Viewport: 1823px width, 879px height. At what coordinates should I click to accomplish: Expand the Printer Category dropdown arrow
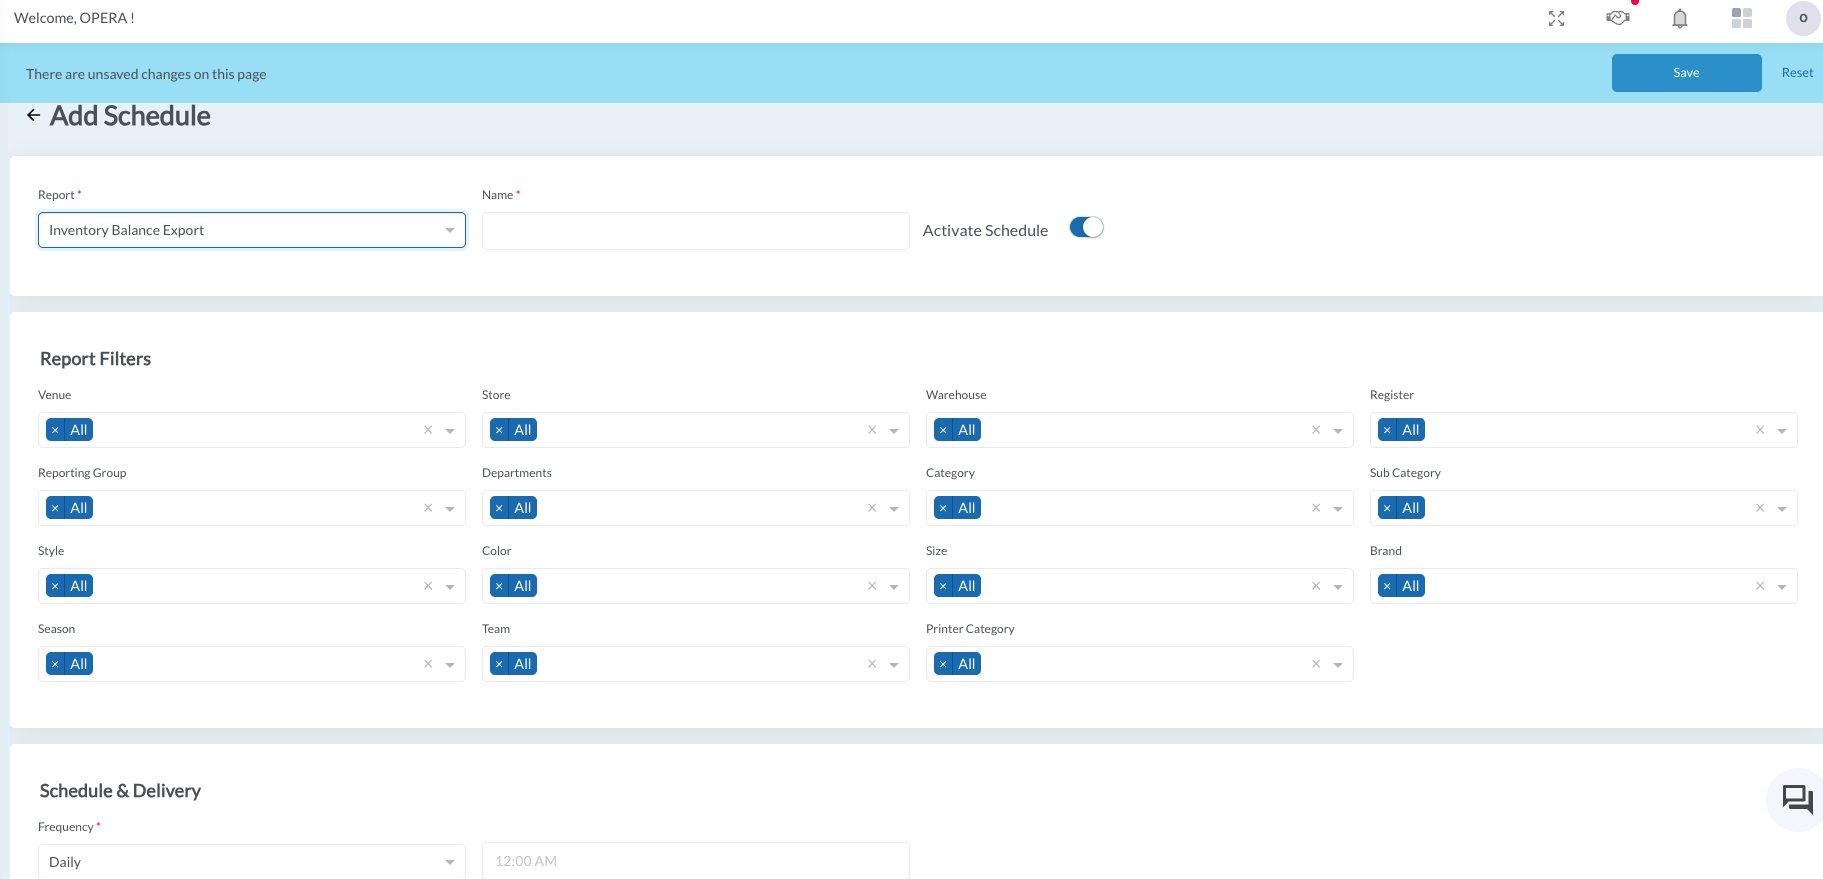(x=1338, y=665)
